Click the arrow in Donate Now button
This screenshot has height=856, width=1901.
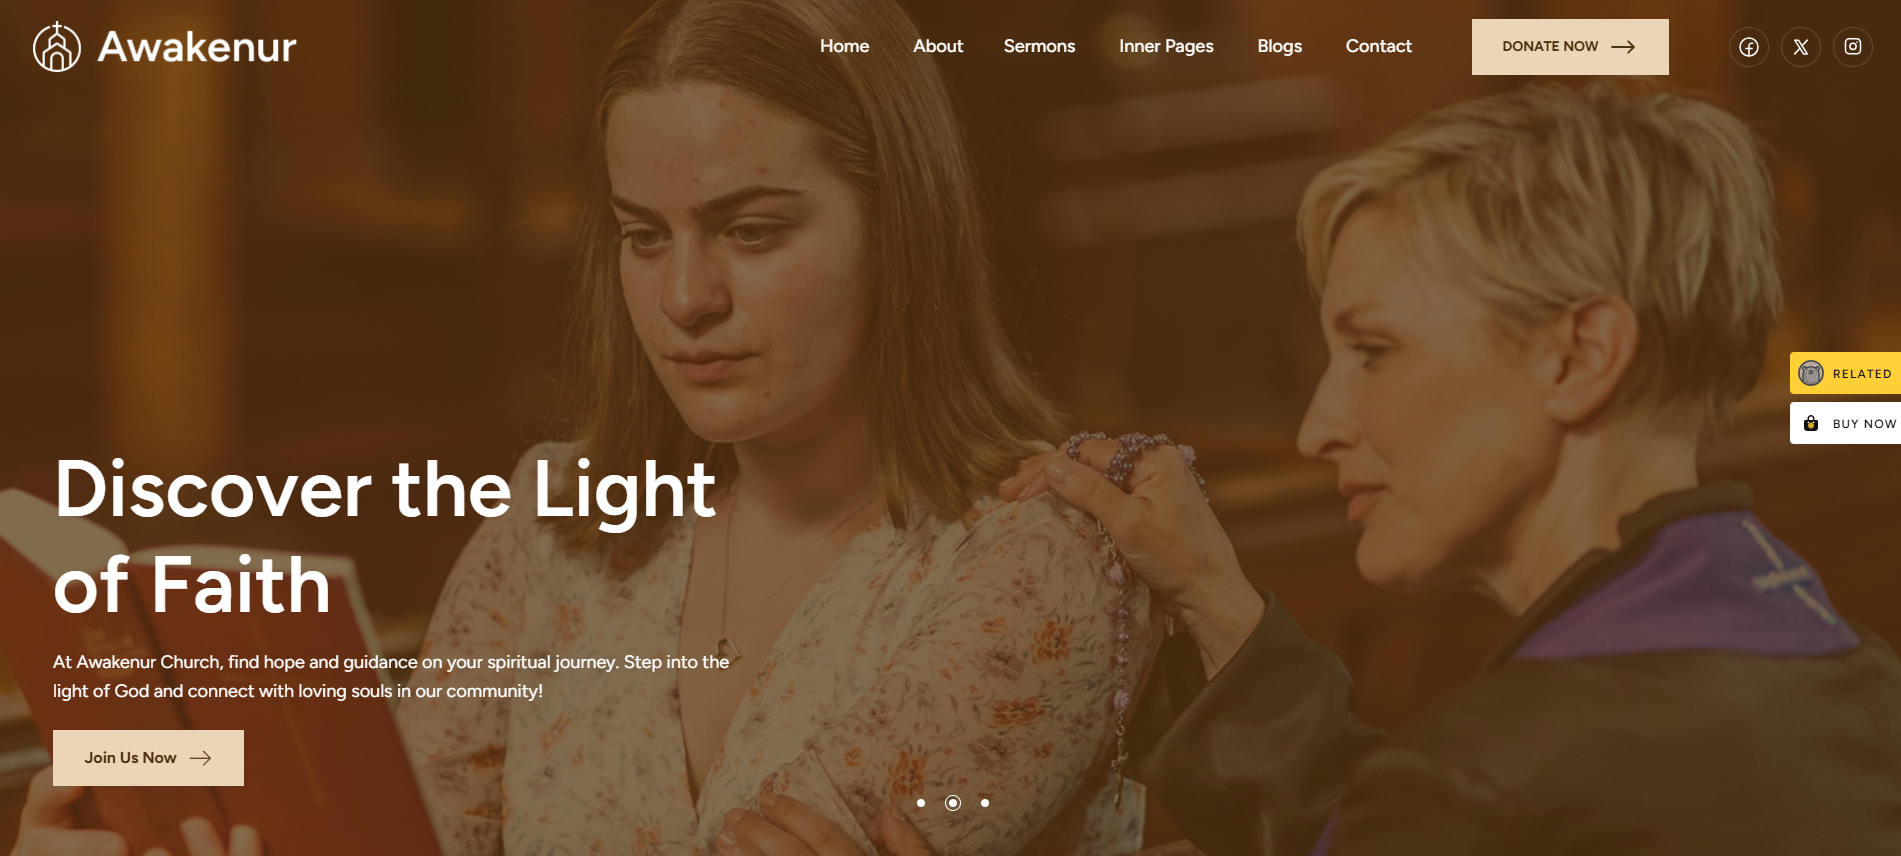1623,47
